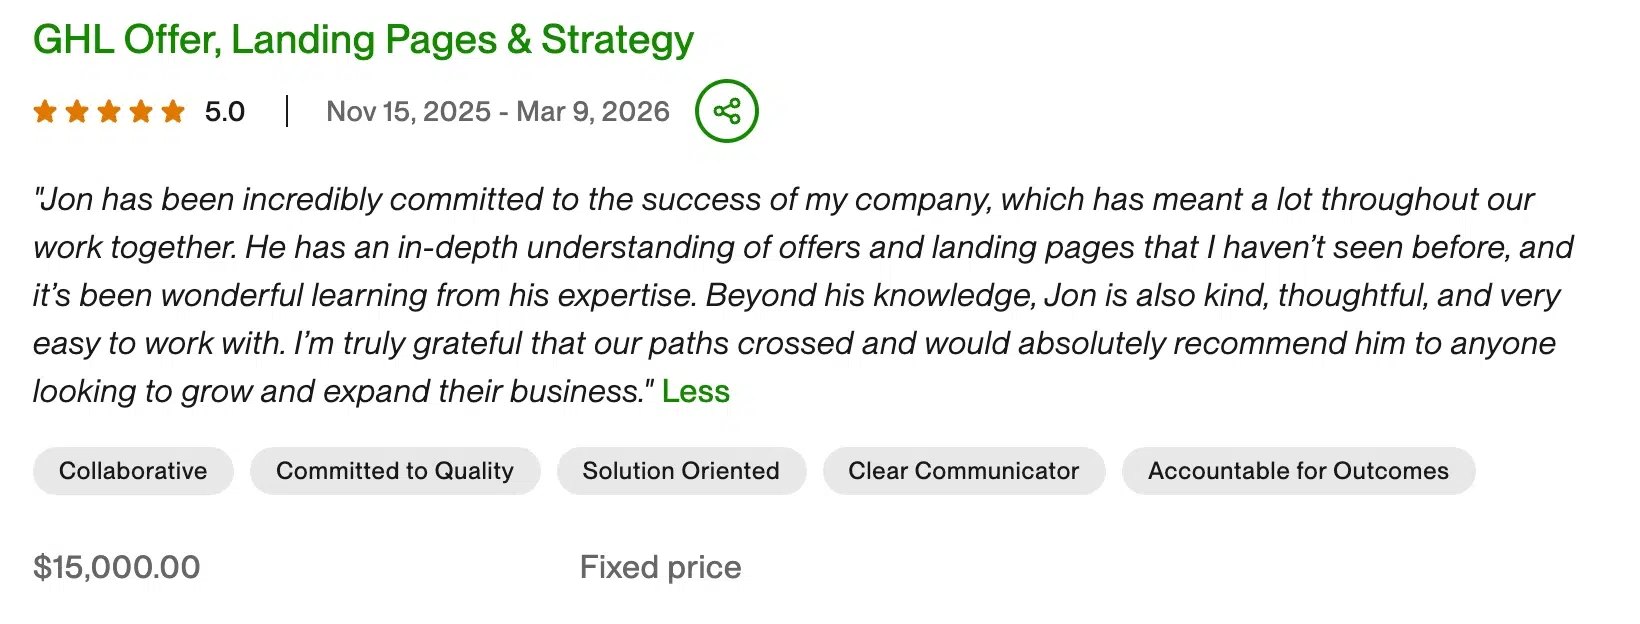
Task: Click the share button inside the circle
Action: 726,111
